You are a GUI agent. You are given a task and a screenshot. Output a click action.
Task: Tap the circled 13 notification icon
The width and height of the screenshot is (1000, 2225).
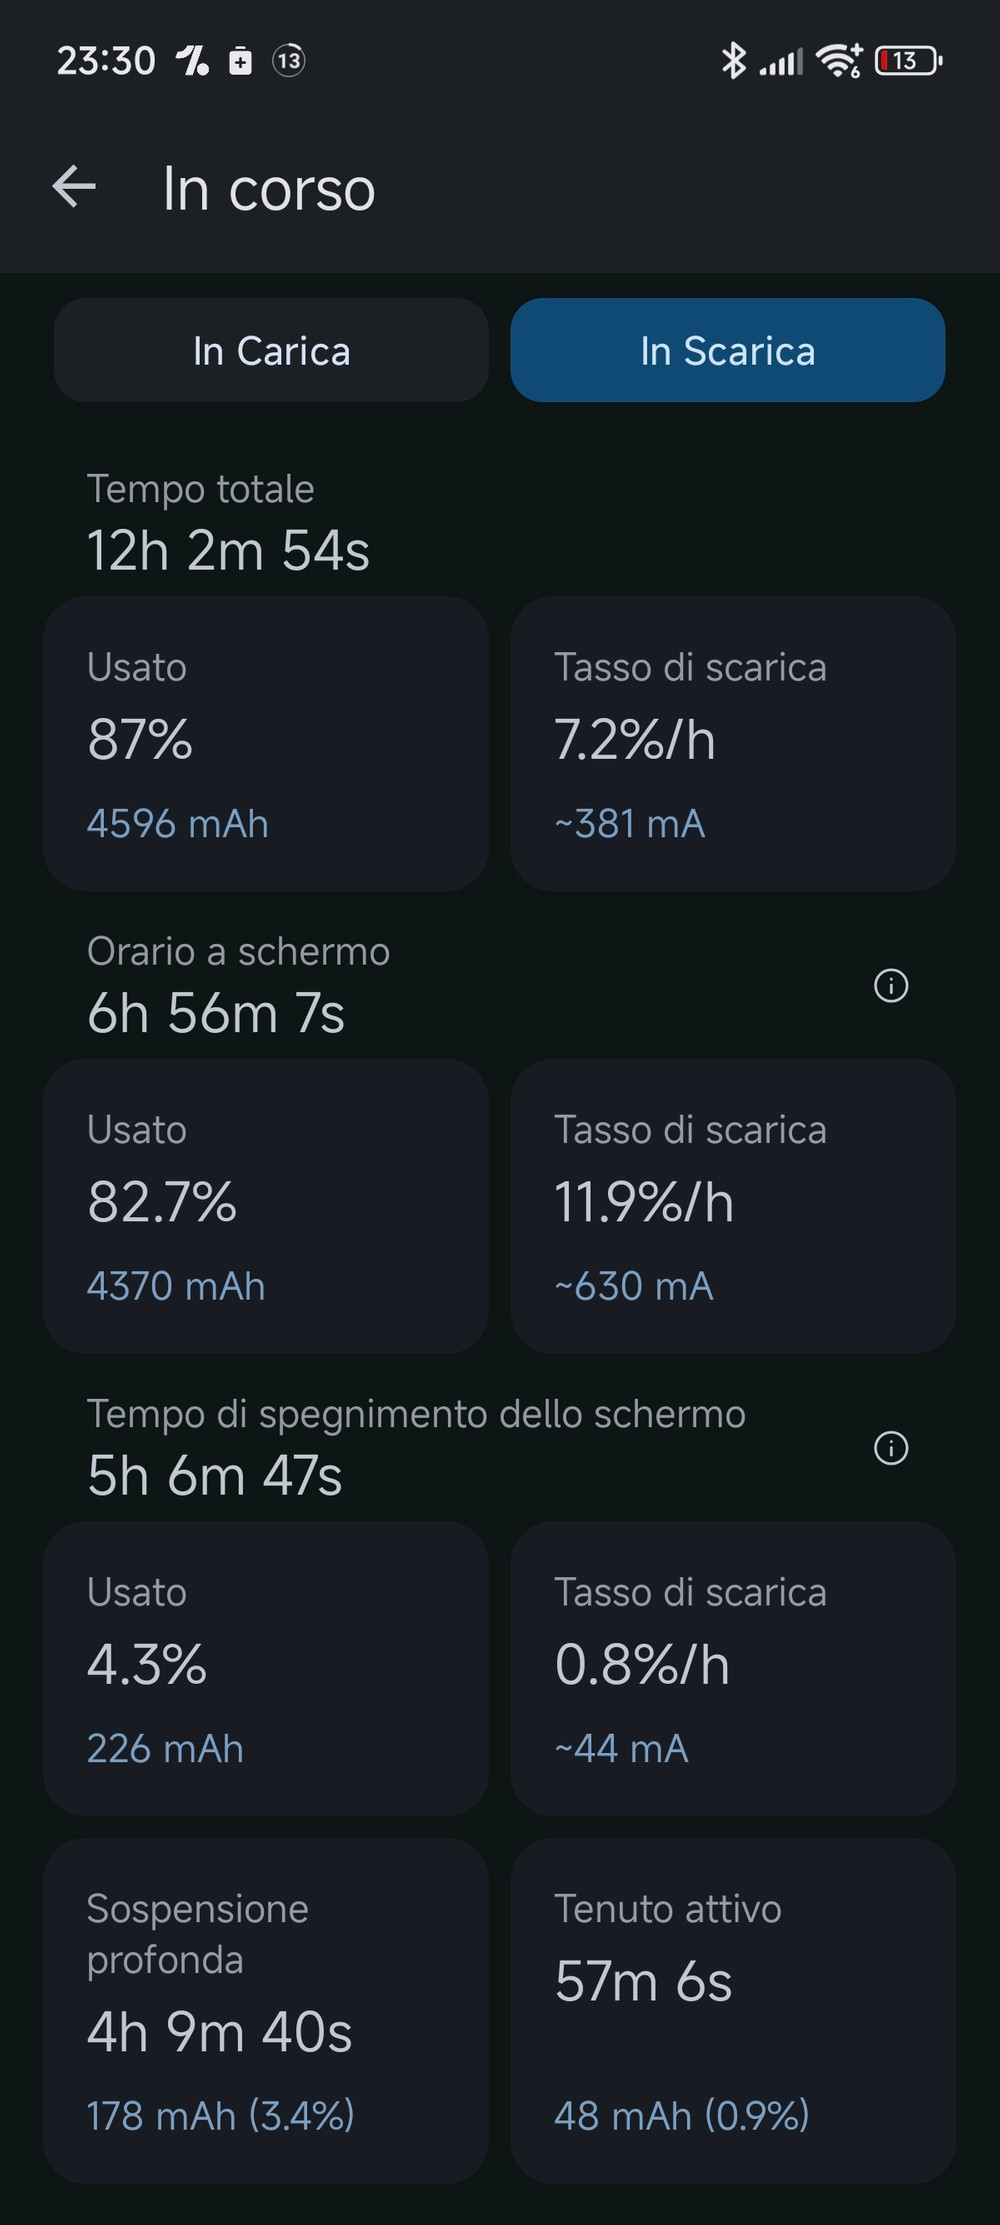[x=289, y=61]
